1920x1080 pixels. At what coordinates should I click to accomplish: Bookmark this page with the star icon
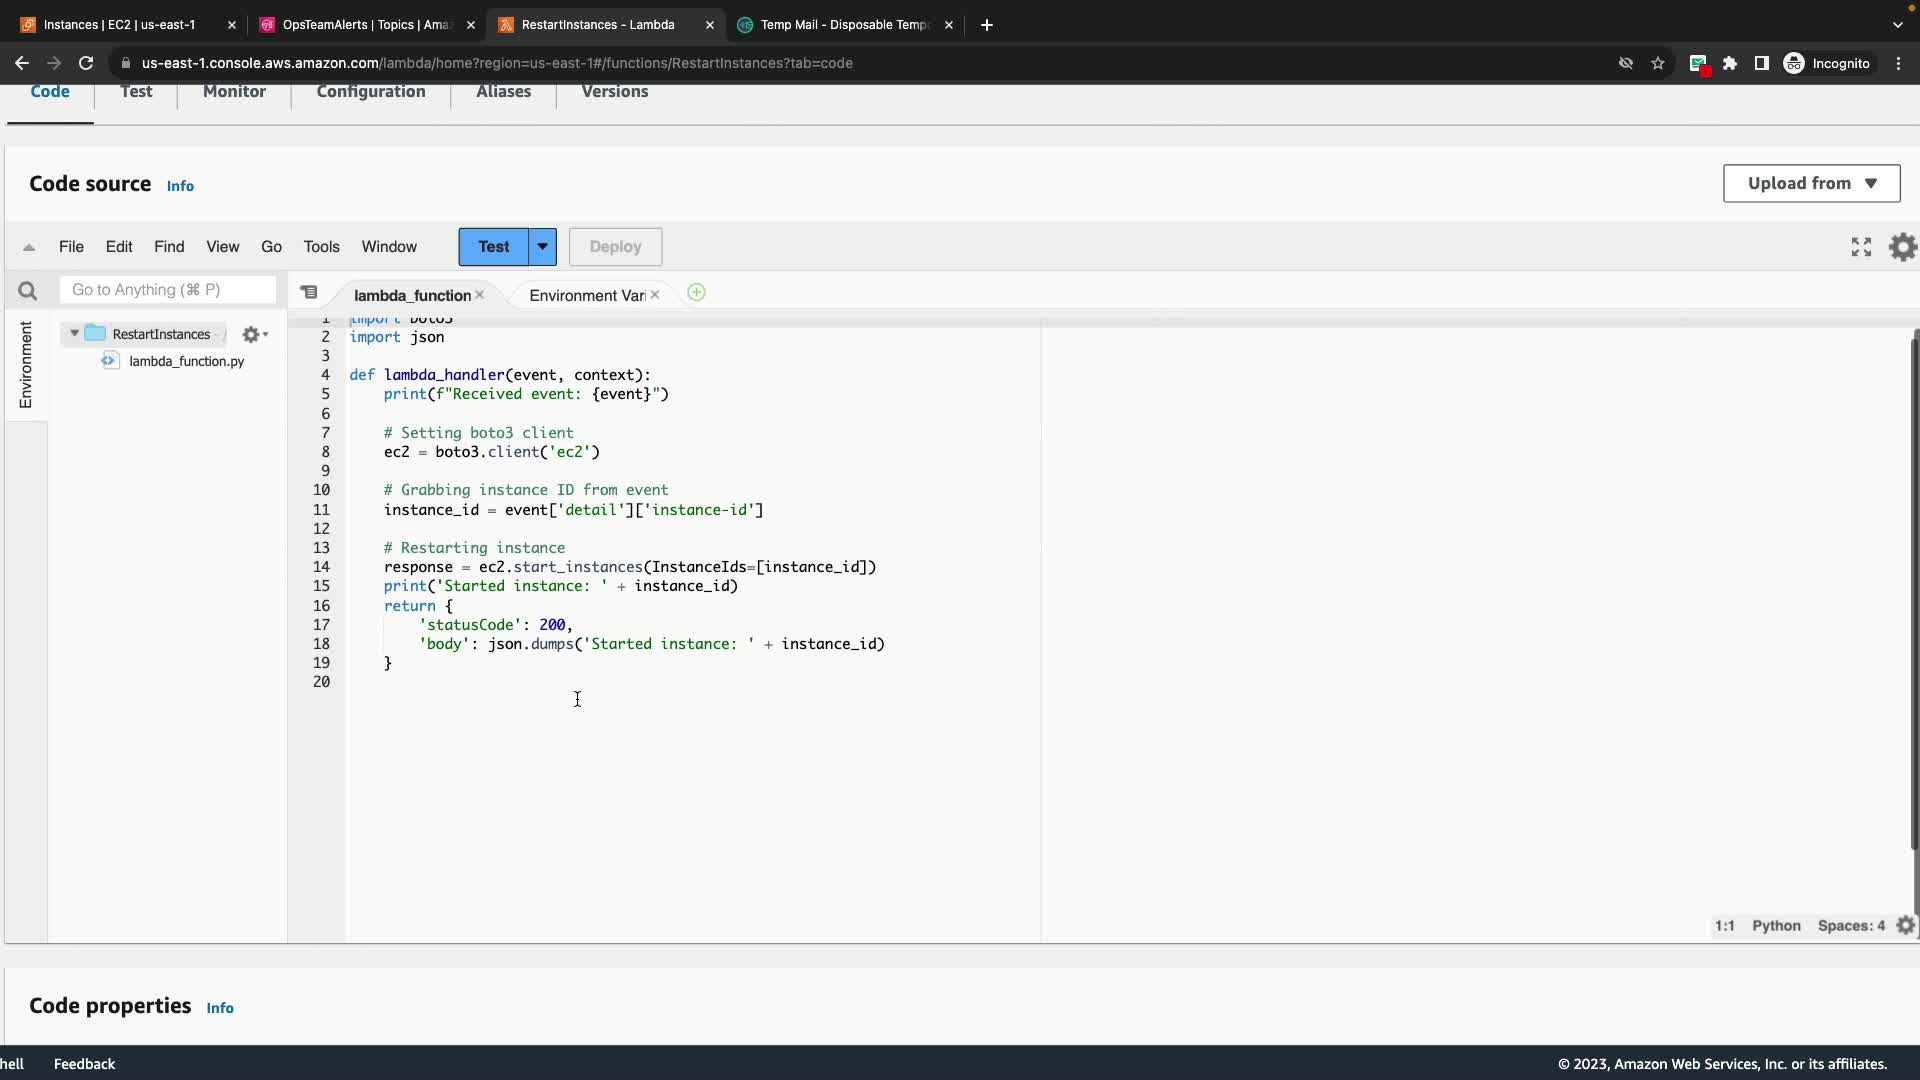1658,63
